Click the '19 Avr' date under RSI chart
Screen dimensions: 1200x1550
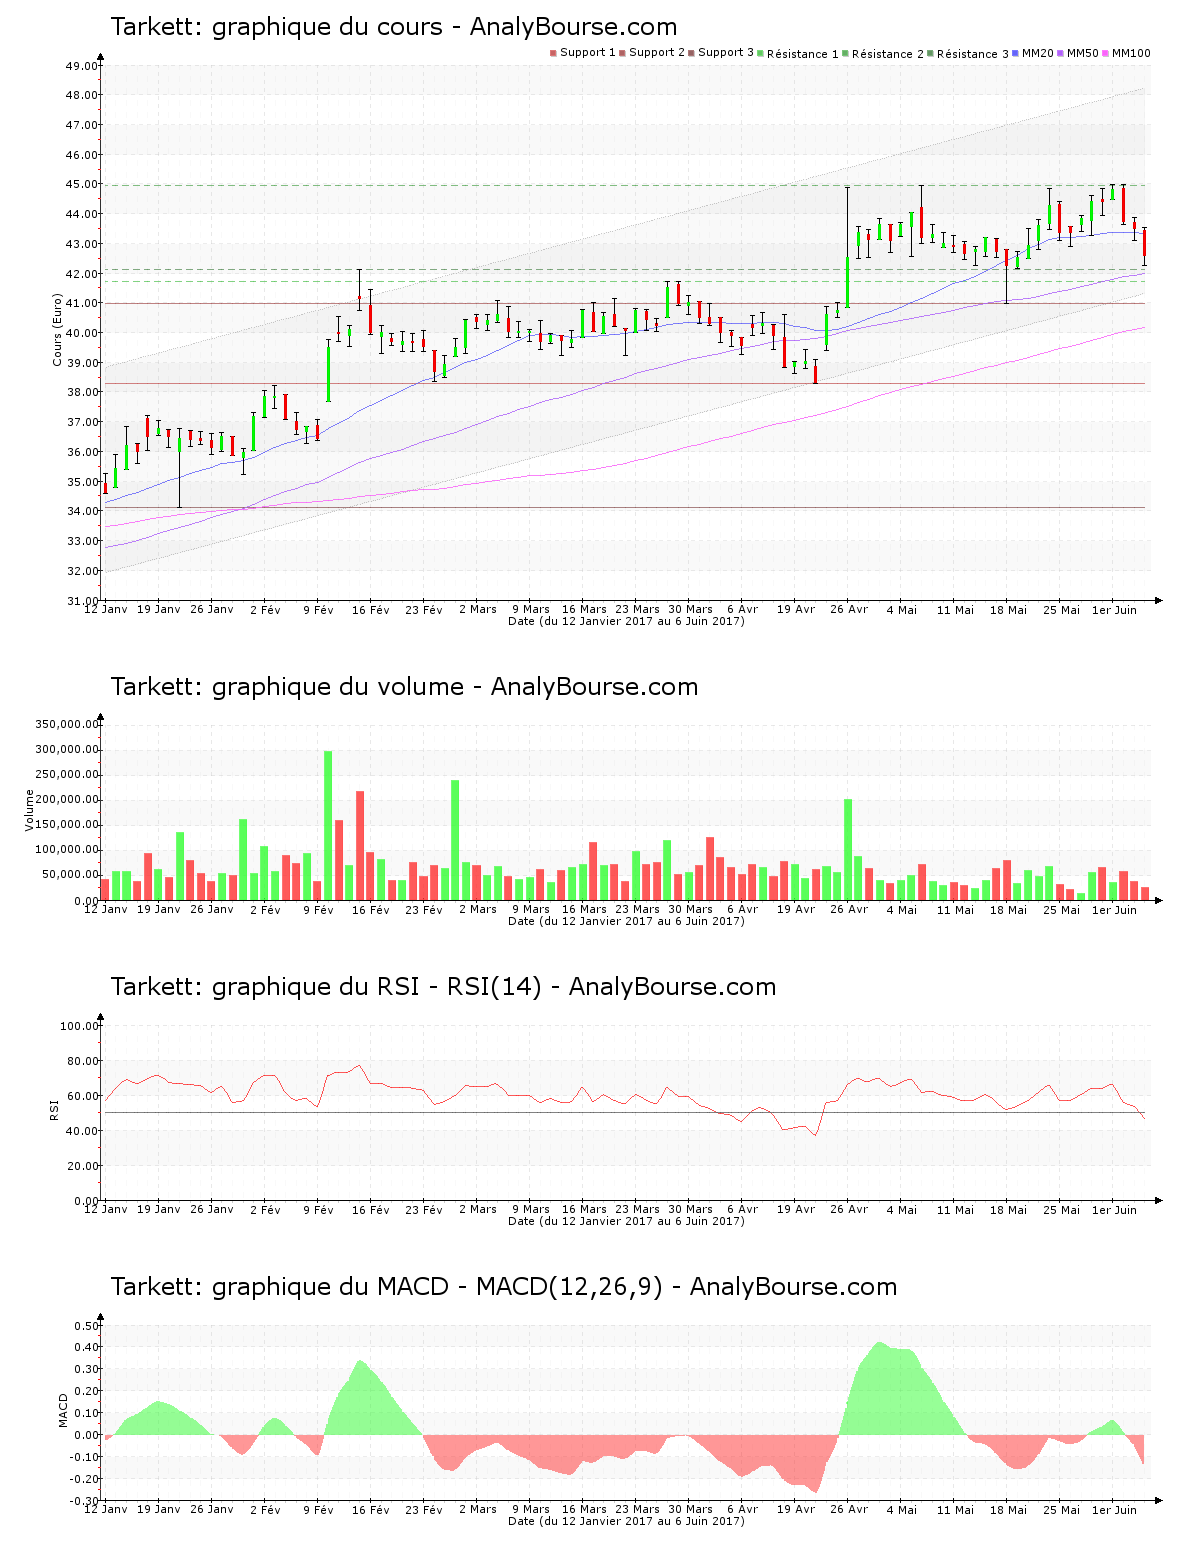pyautogui.click(x=796, y=1210)
